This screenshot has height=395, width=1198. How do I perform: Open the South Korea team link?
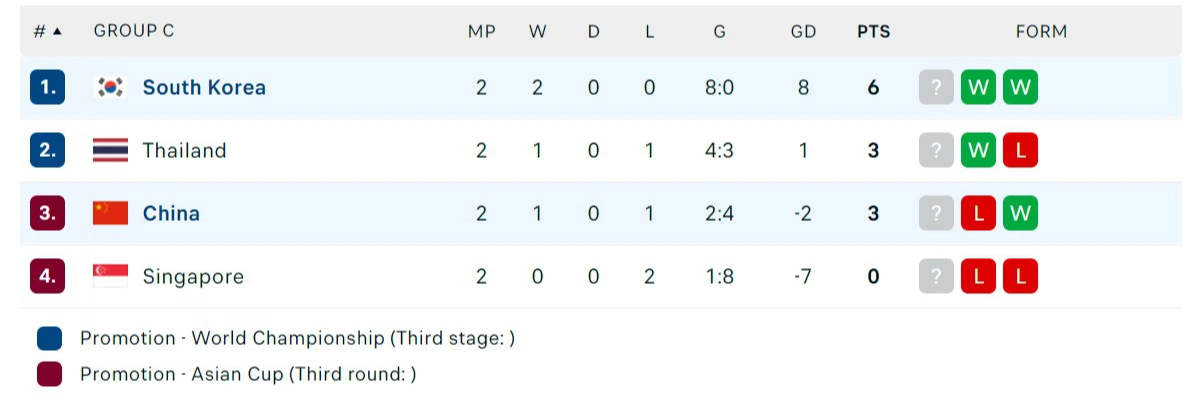204,87
